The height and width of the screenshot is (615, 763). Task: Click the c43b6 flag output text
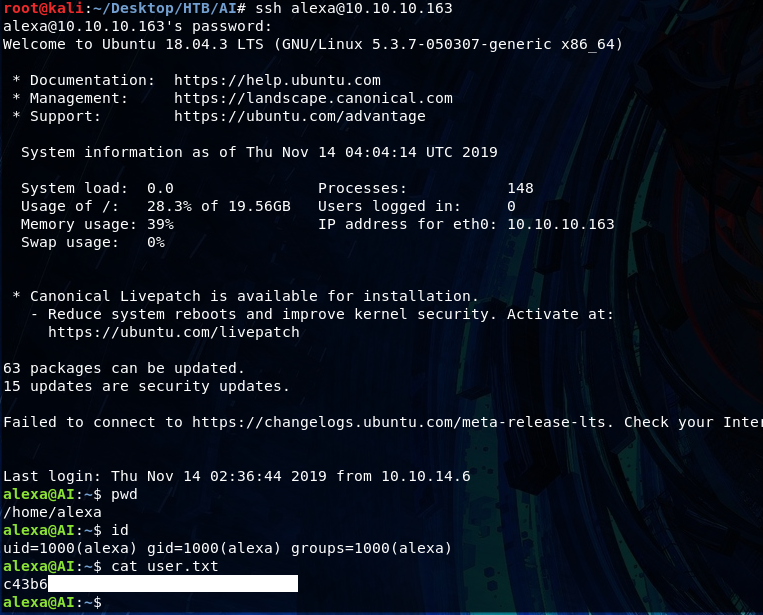25,584
